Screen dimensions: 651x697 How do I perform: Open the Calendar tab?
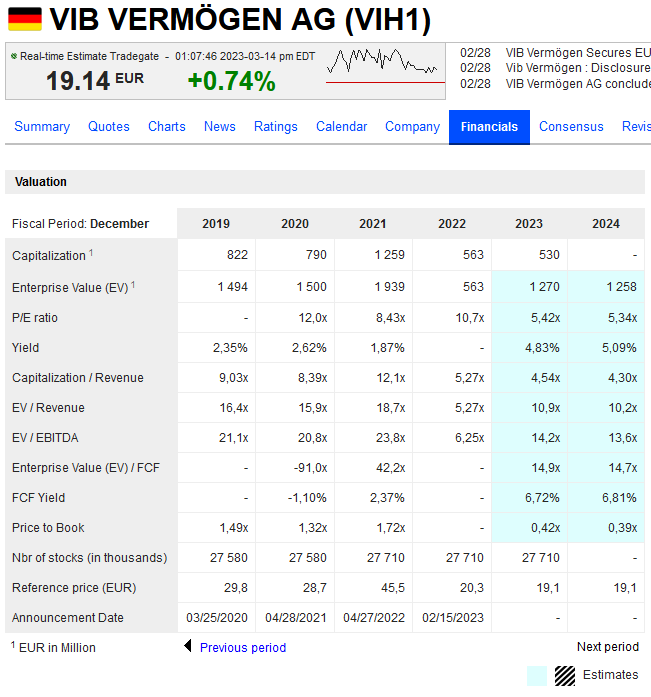click(x=342, y=127)
